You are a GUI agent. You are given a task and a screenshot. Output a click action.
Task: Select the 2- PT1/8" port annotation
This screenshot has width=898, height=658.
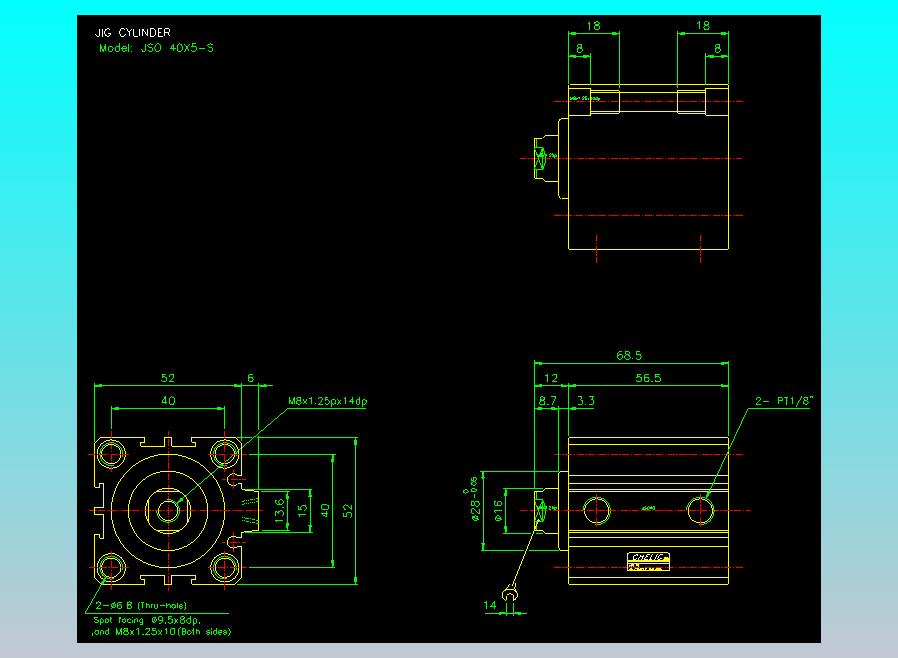point(784,402)
